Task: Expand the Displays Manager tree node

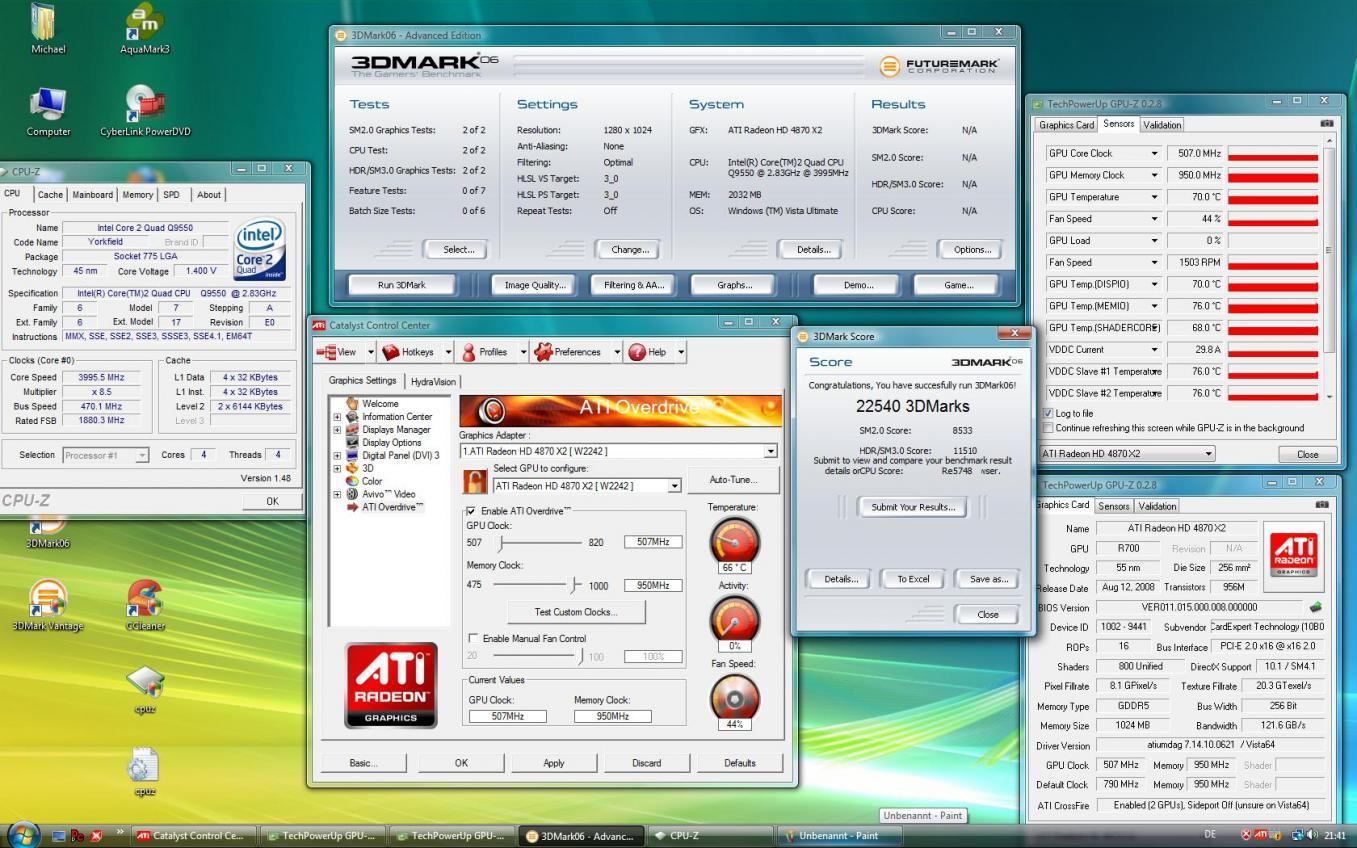Action: [x=338, y=430]
